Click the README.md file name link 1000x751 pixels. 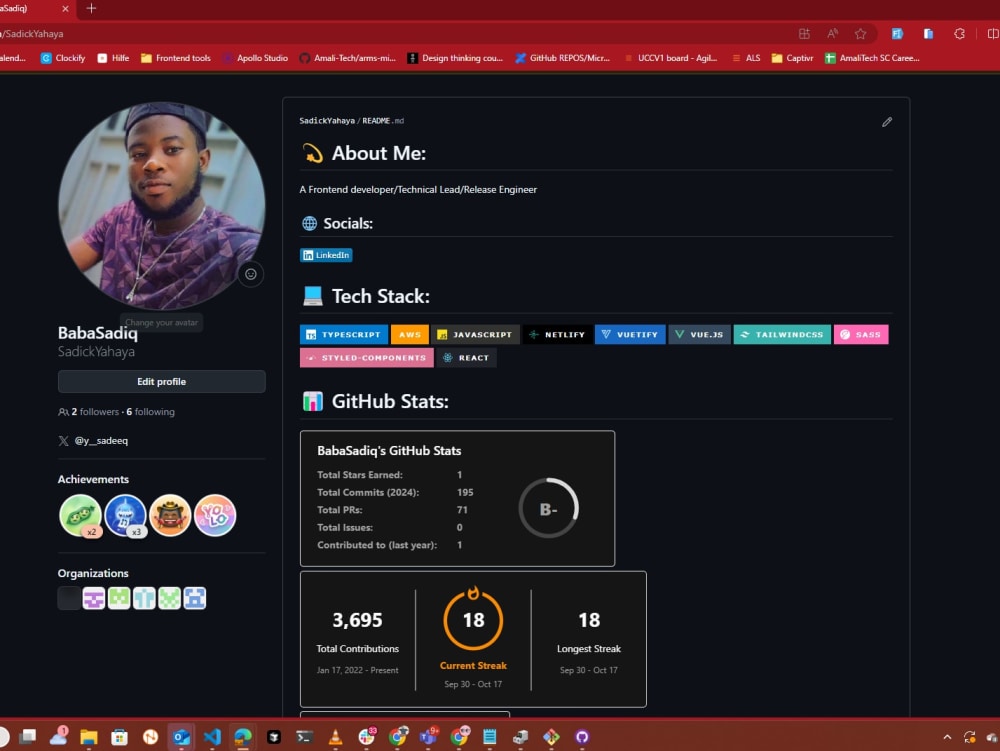383,120
